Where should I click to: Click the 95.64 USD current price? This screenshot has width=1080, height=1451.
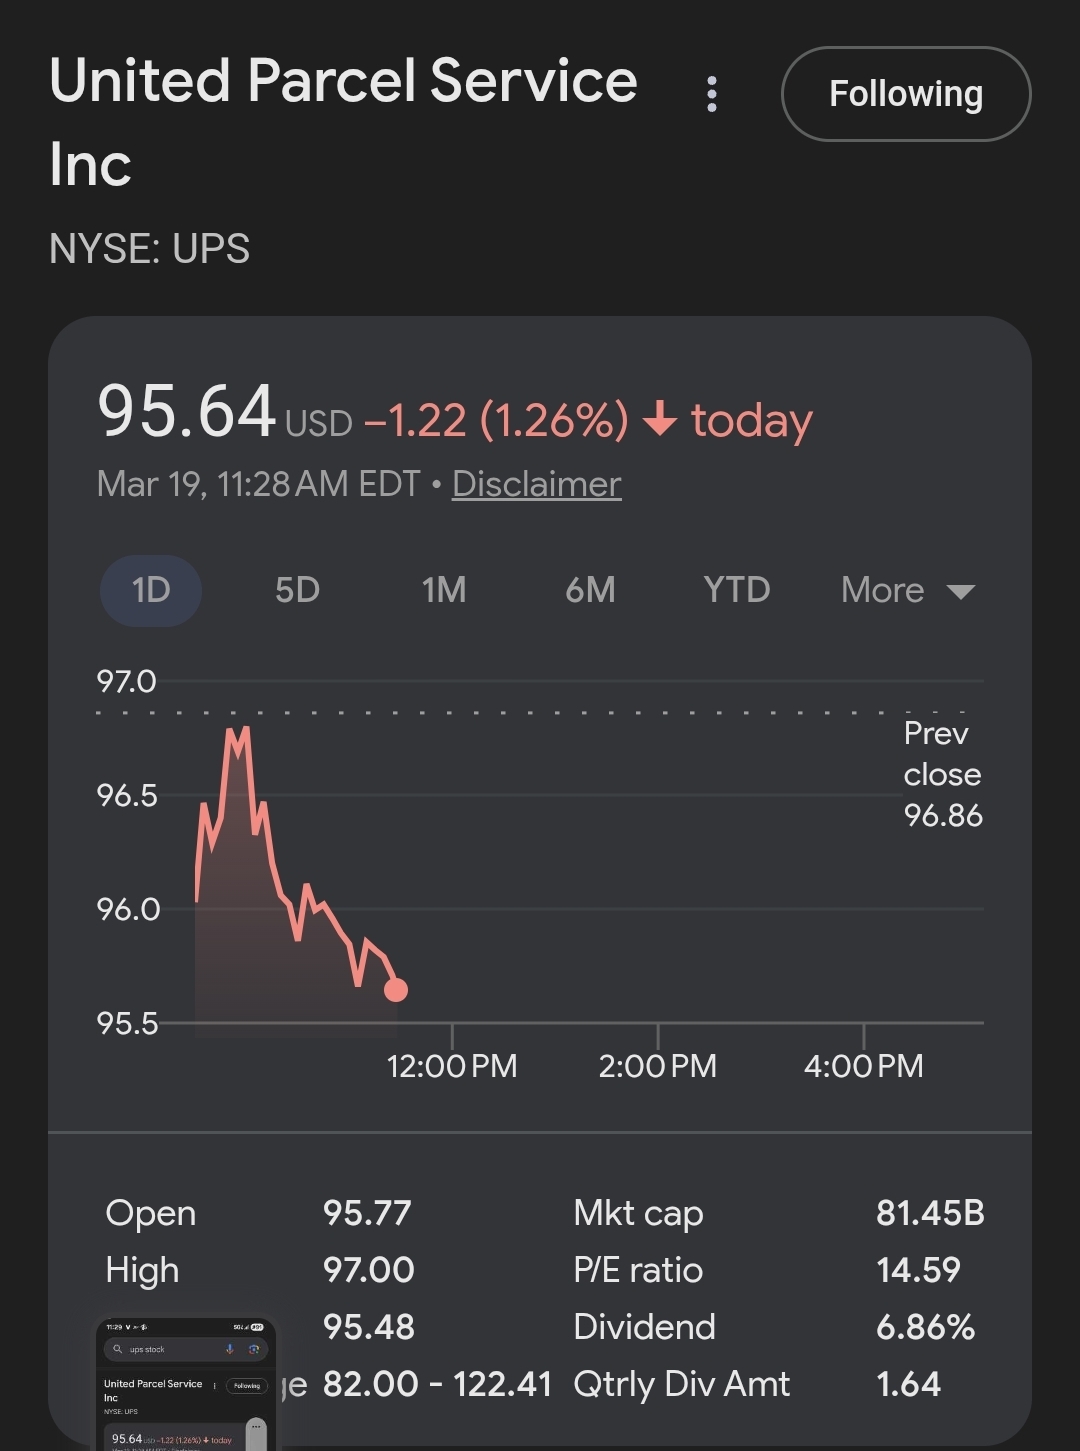click(x=187, y=412)
